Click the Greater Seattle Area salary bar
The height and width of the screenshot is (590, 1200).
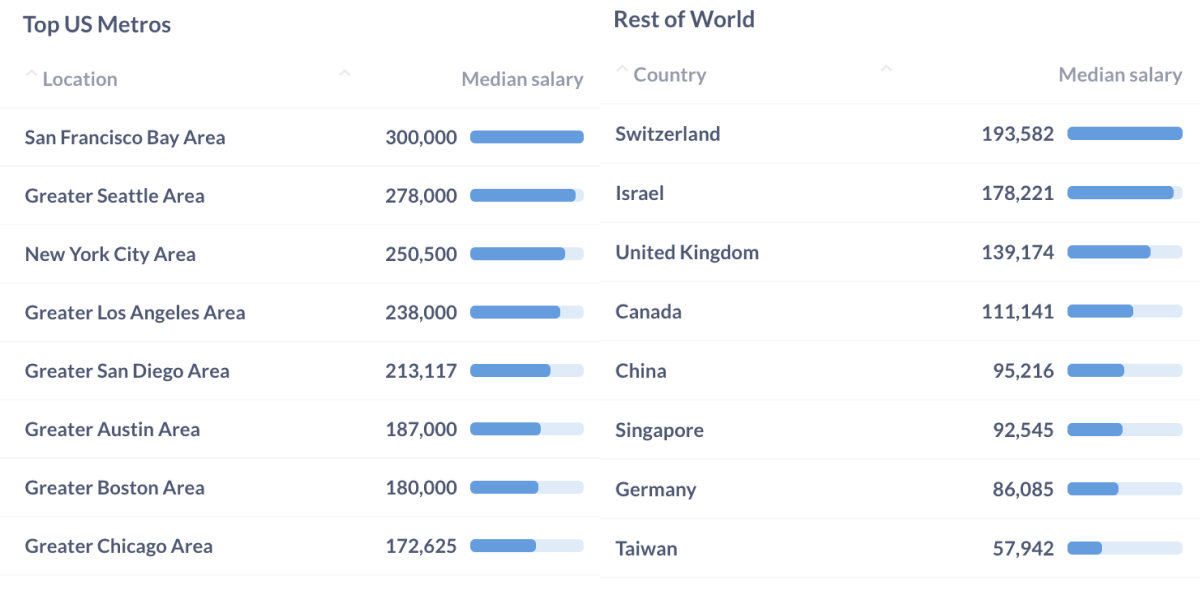click(x=527, y=196)
